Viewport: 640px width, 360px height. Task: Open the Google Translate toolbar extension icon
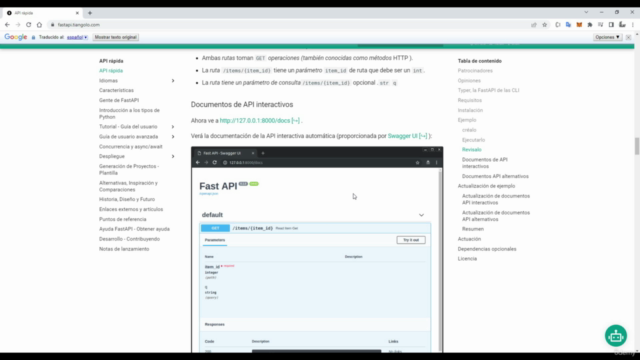click(x=568, y=25)
